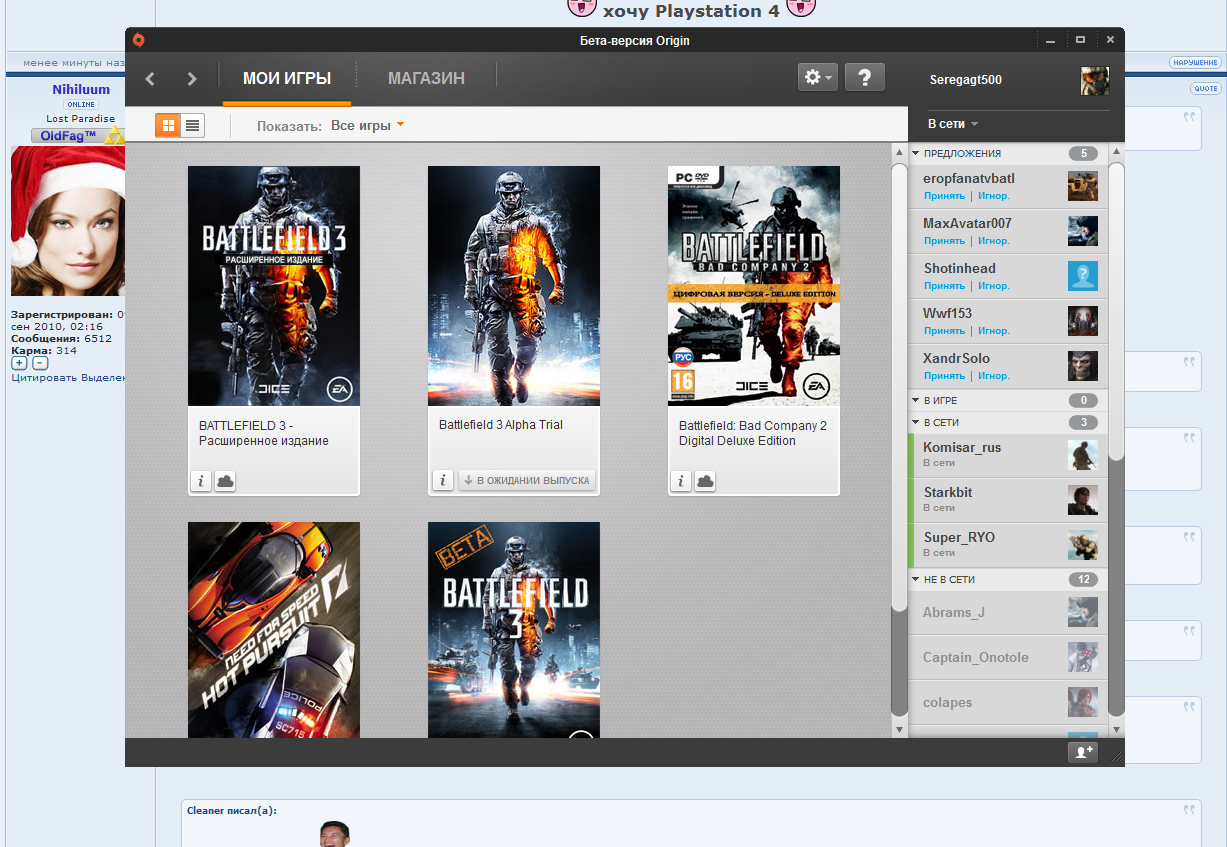Switch to grid view of games
This screenshot has width=1227, height=847.
click(x=168, y=125)
